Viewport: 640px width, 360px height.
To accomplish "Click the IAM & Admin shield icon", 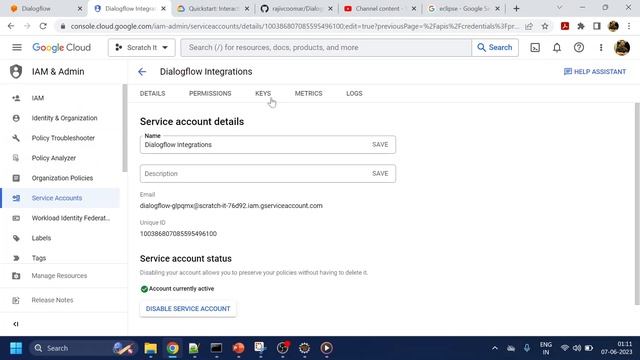I will (16, 71).
